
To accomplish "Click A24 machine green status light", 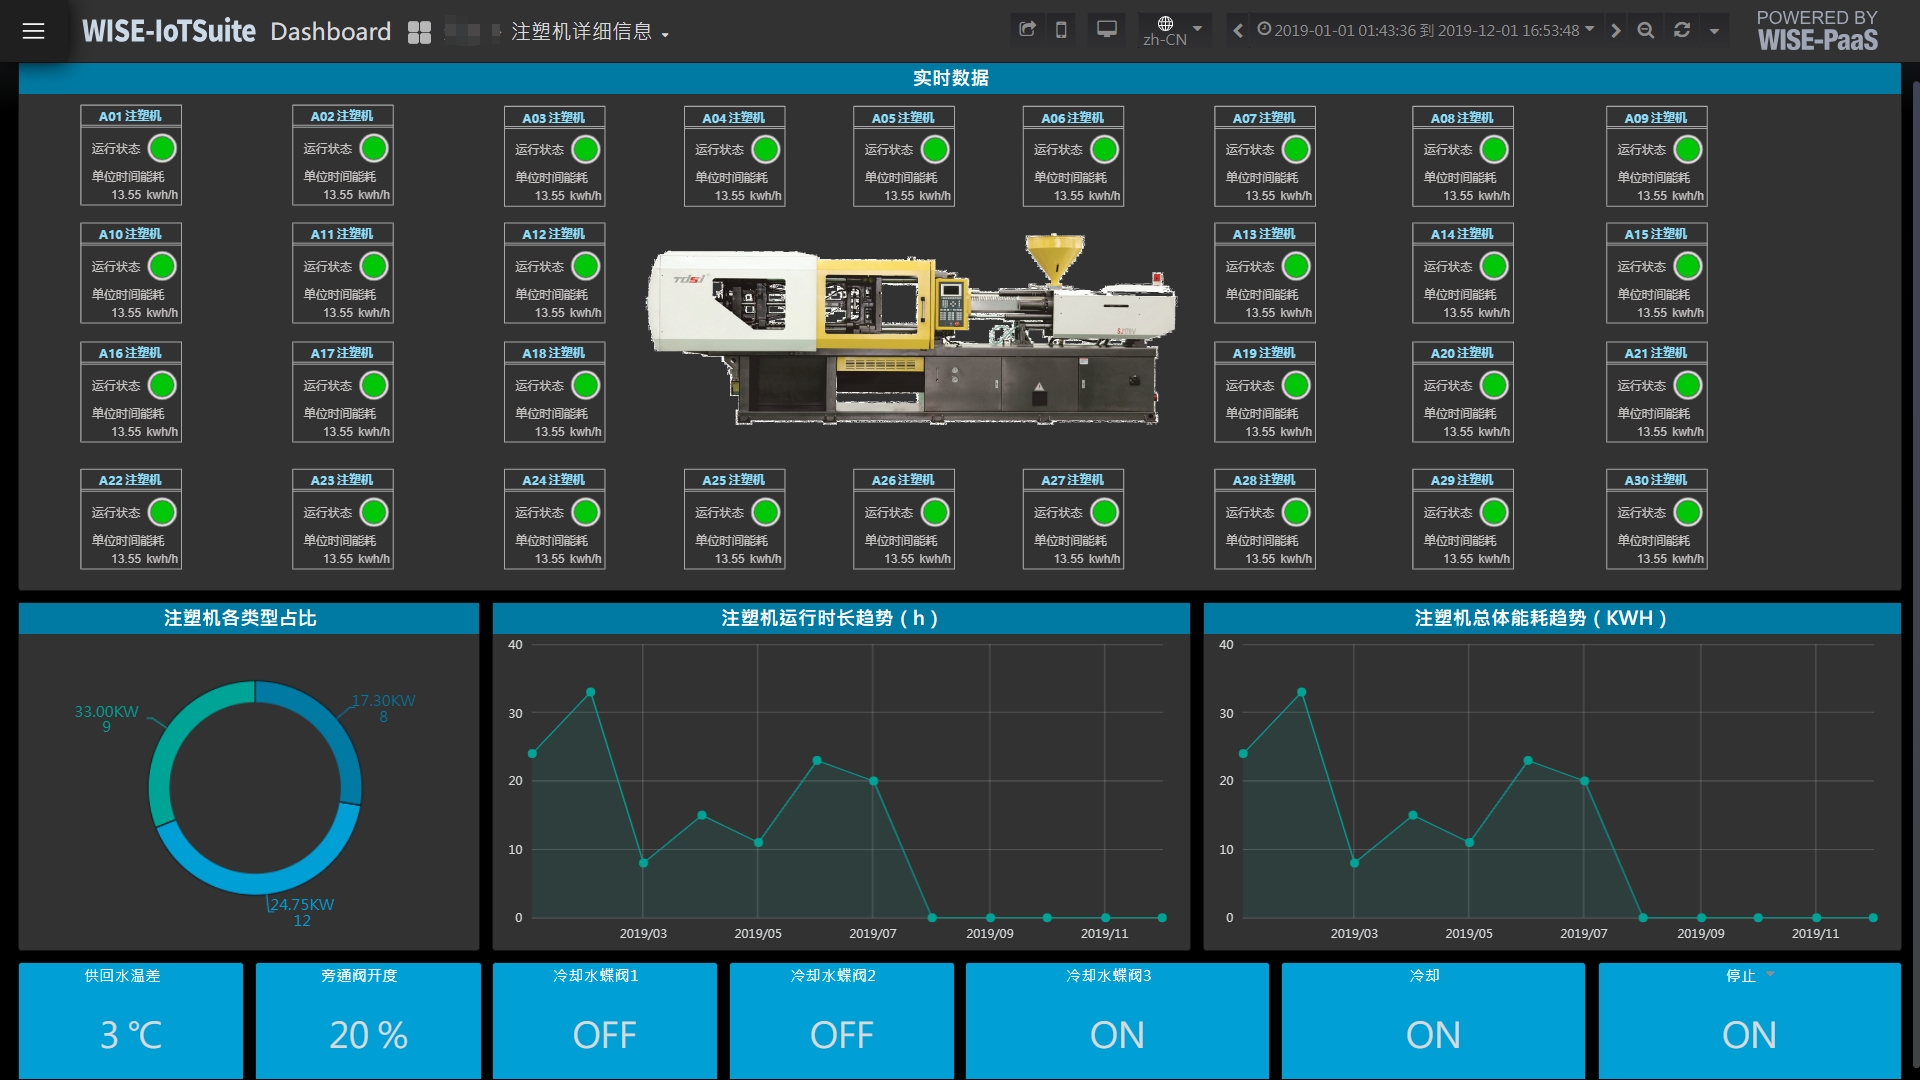I will 586,512.
